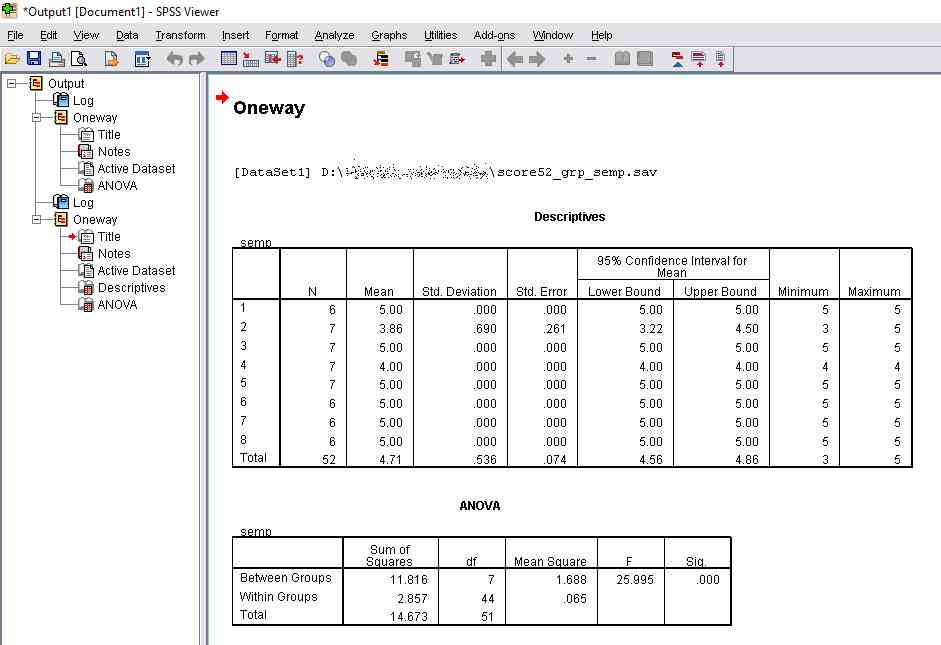Click the Go to Data toolbar icon
This screenshot has height=645, width=941.
(x=229, y=60)
